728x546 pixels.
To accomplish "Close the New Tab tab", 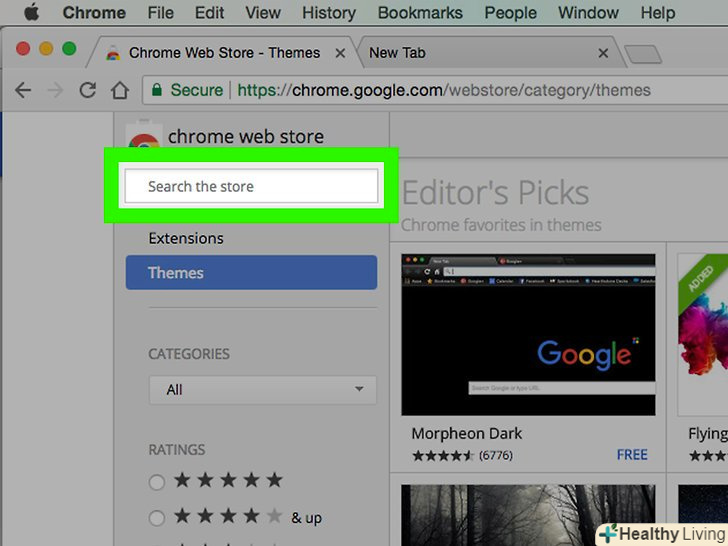I will (x=603, y=53).
